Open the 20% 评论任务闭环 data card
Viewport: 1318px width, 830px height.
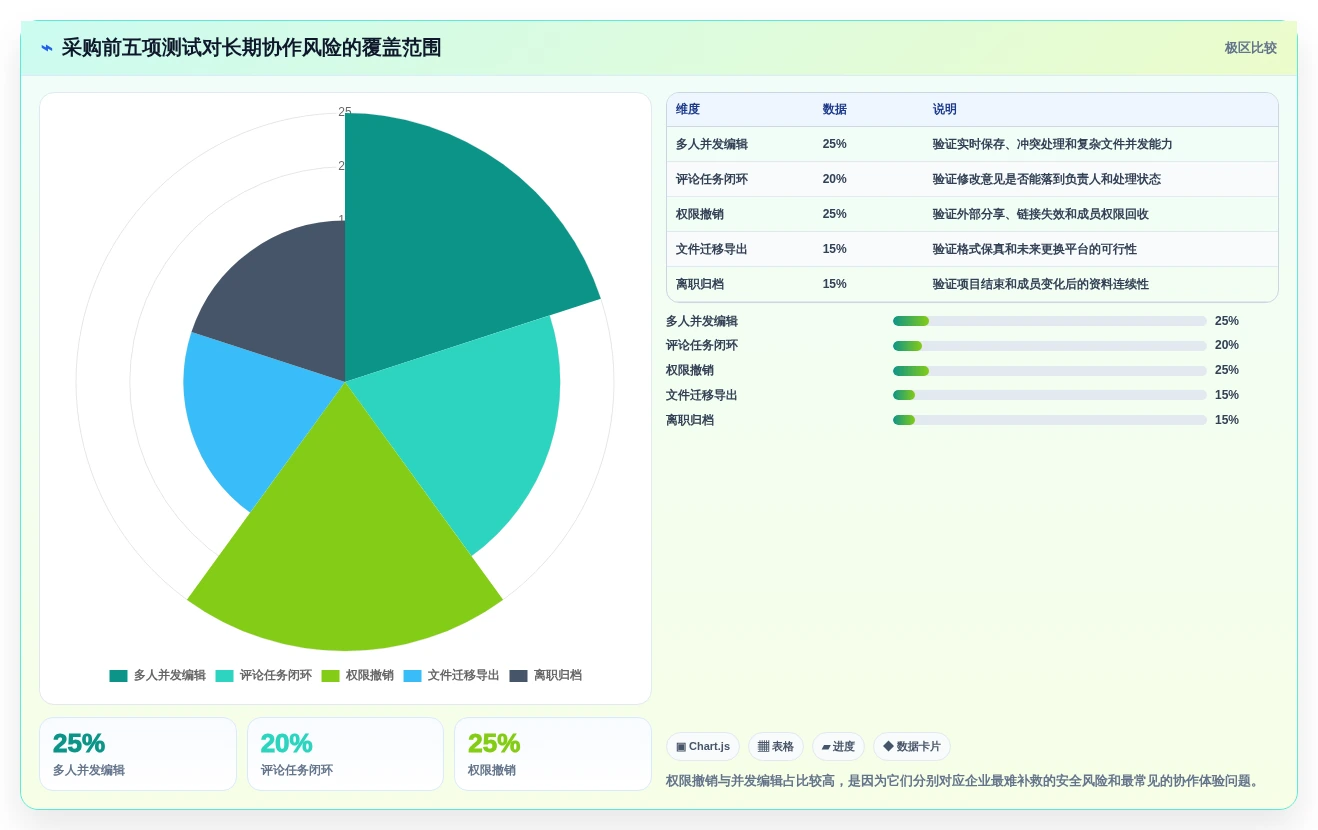pyautogui.click(x=345, y=754)
